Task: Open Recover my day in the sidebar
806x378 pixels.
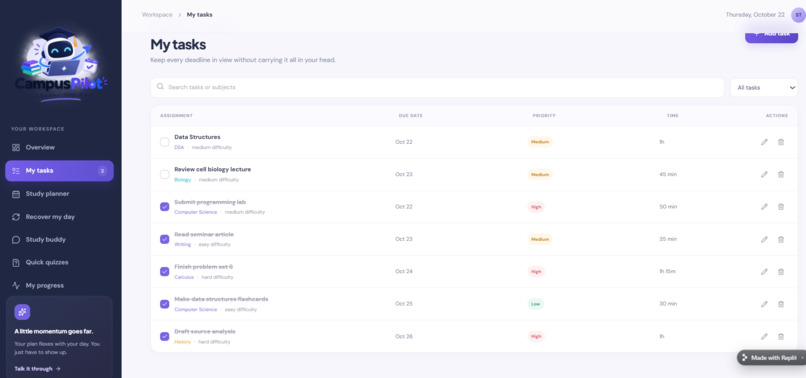Action: tap(59, 217)
